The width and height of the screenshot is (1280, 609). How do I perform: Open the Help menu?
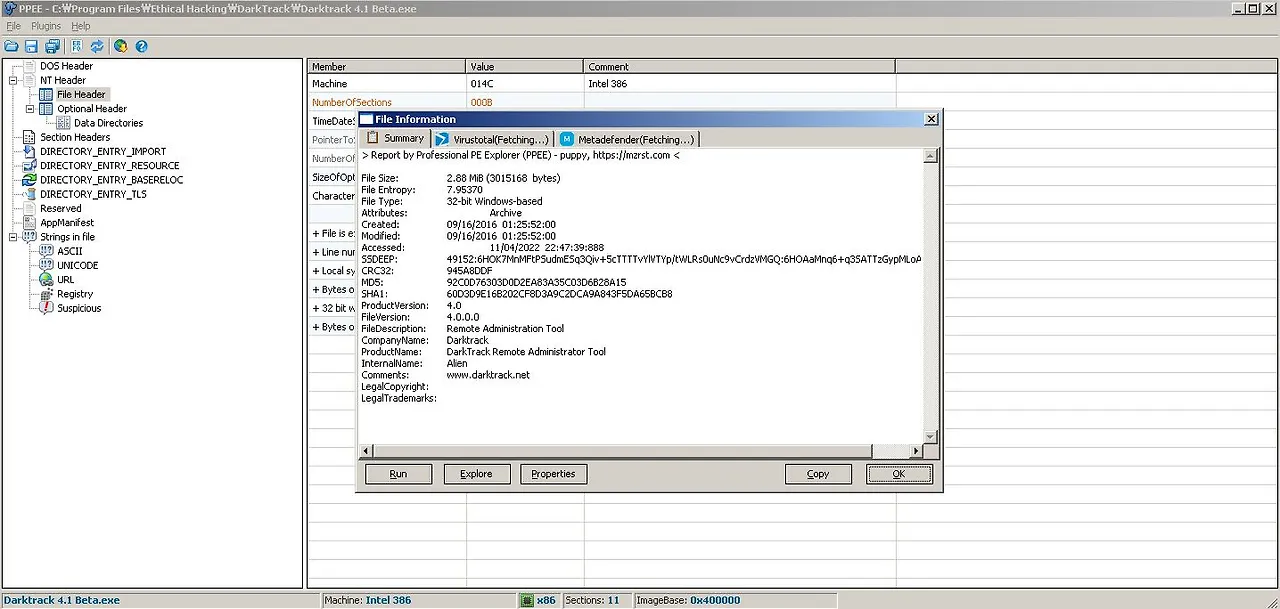(81, 26)
